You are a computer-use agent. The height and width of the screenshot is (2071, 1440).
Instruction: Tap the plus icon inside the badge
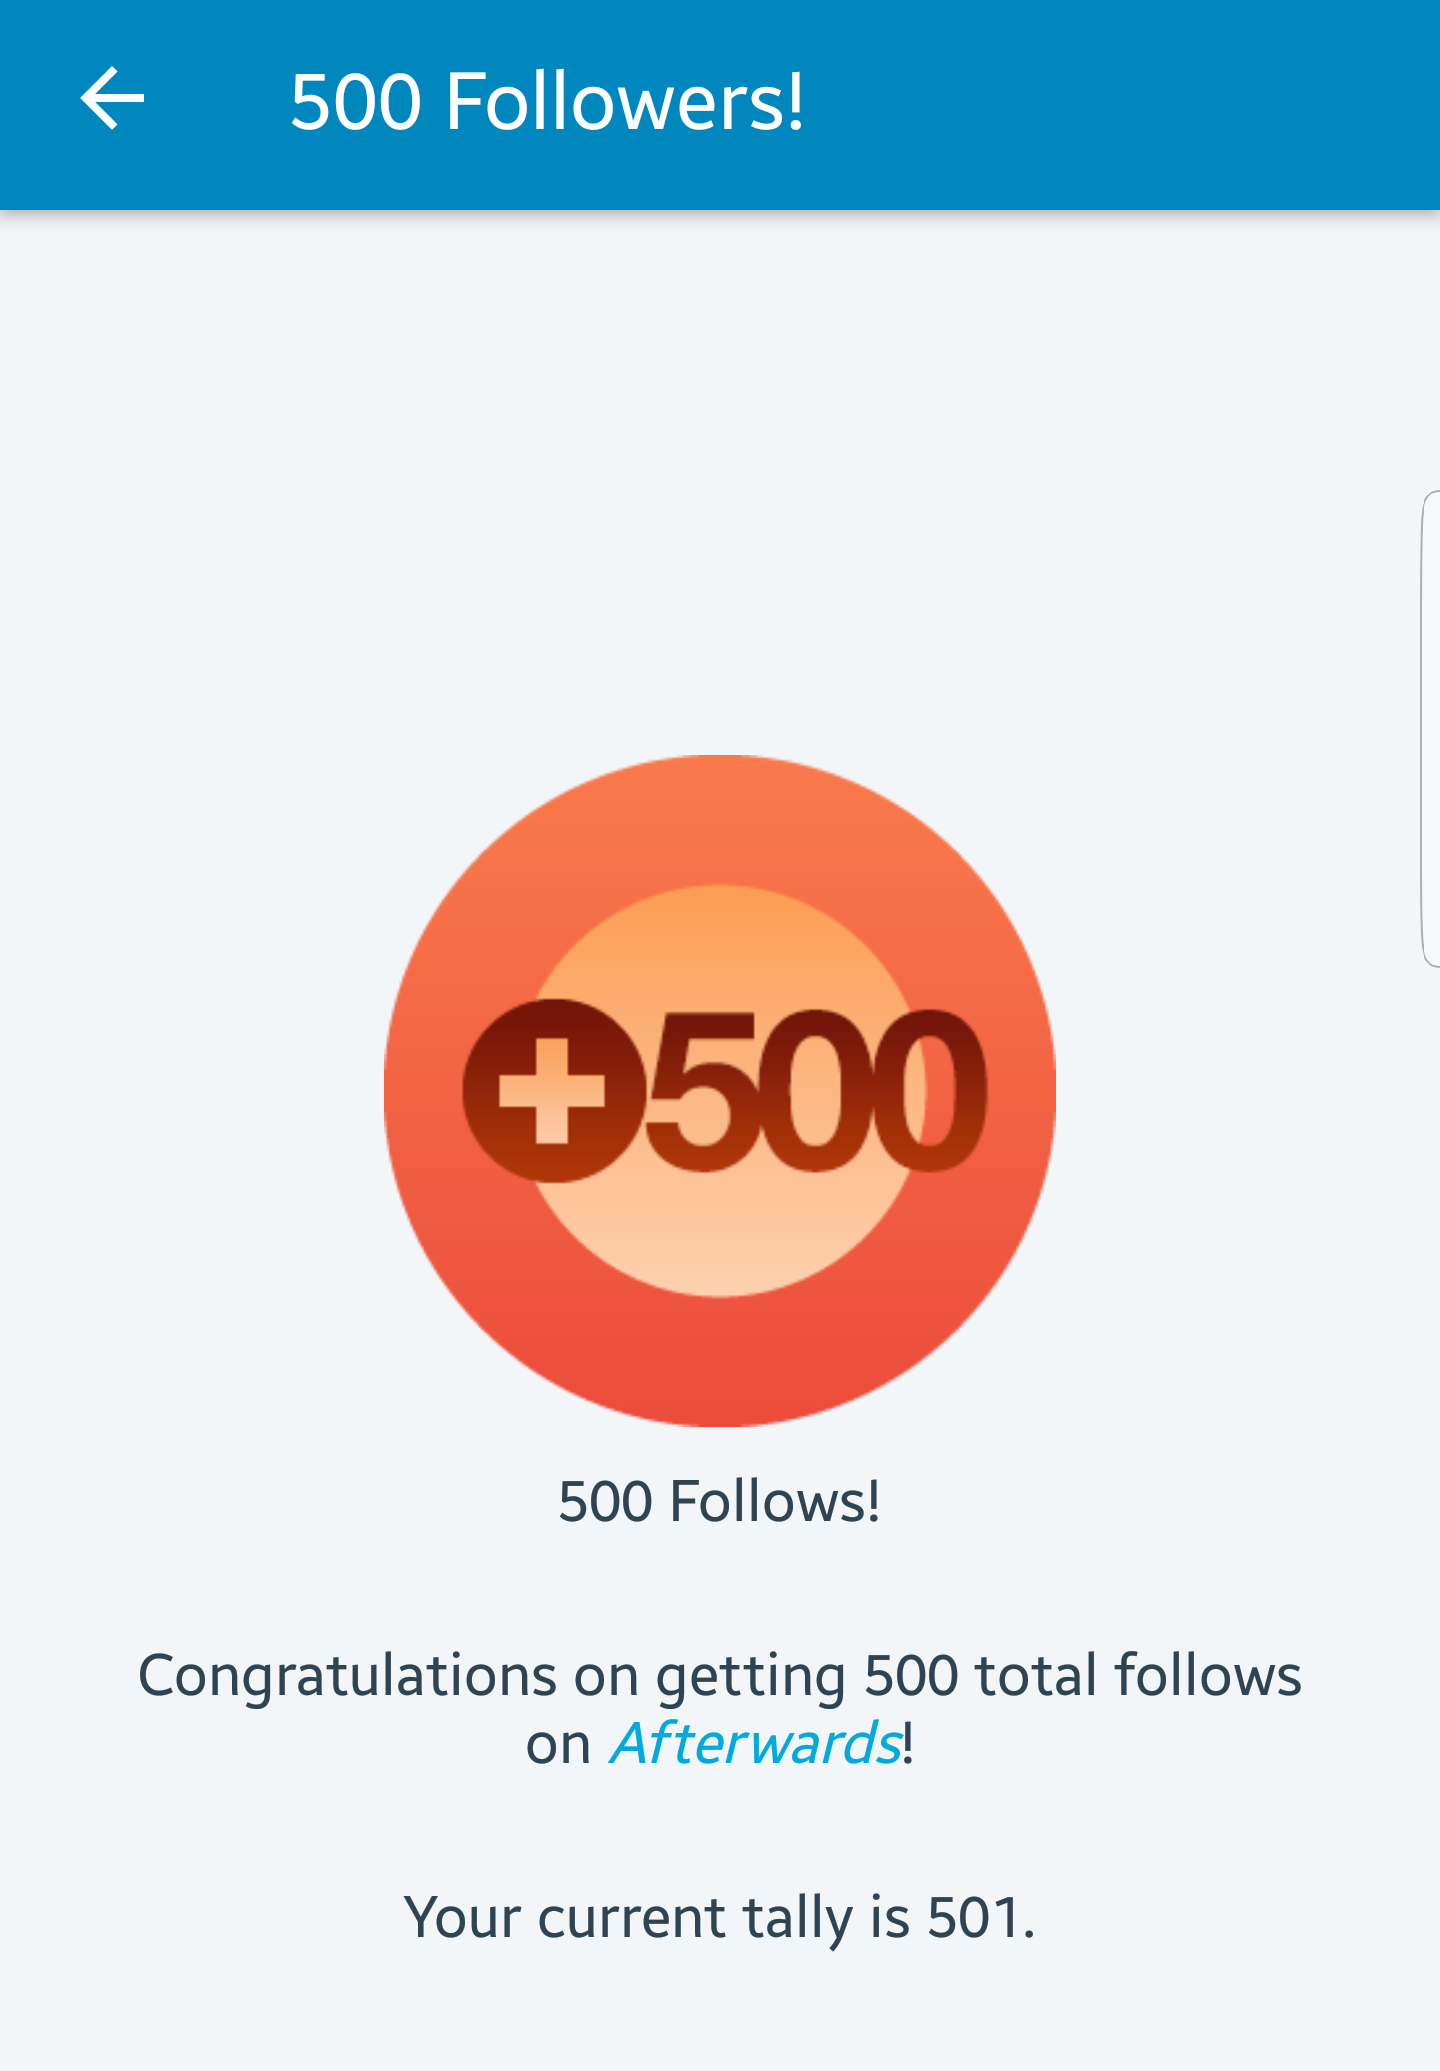[553, 1090]
